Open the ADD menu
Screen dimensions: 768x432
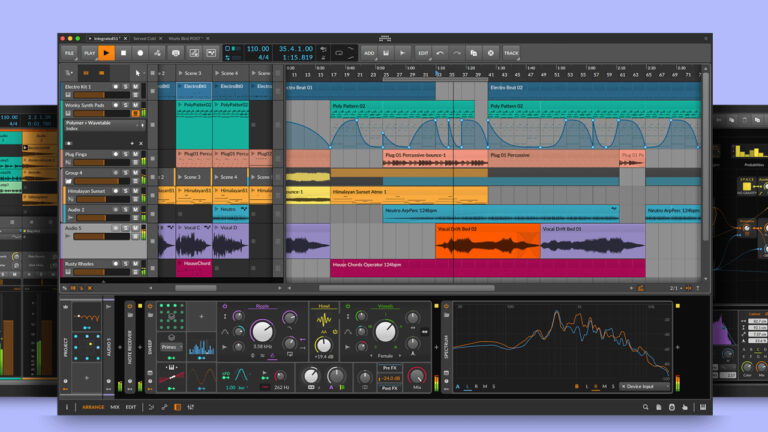369,53
